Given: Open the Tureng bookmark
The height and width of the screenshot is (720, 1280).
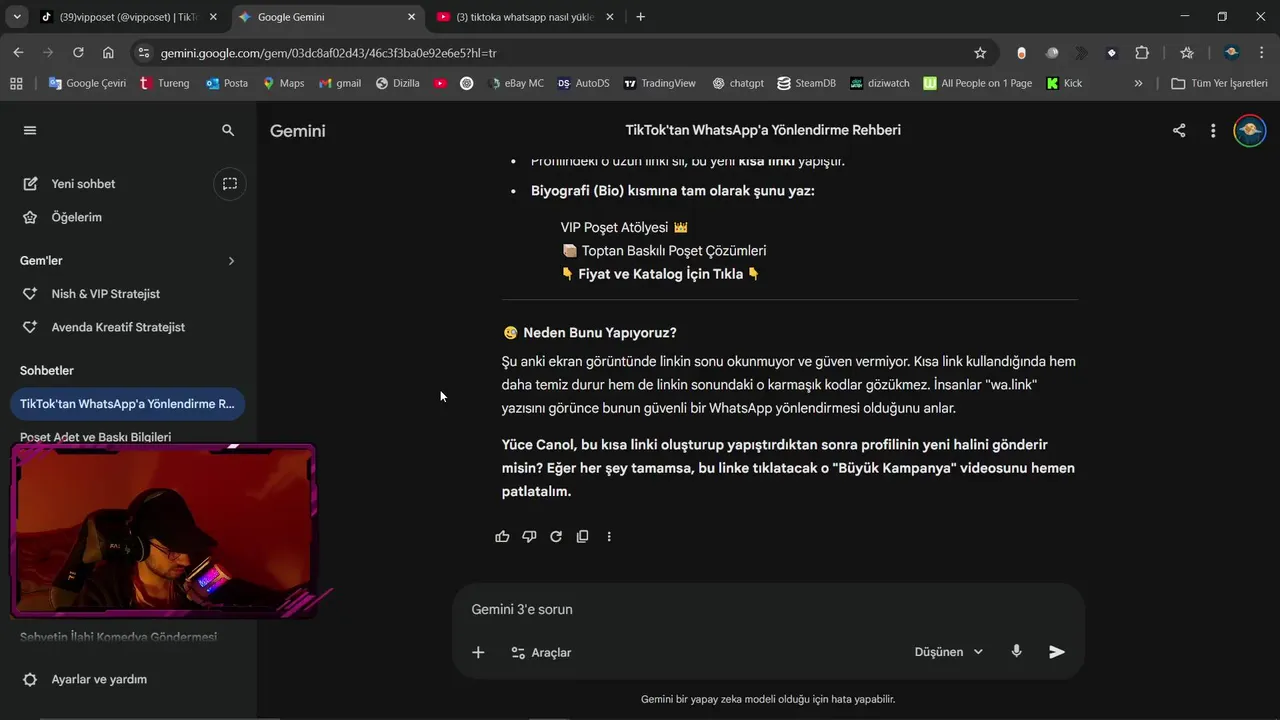Looking at the screenshot, I should click(x=165, y=83).
